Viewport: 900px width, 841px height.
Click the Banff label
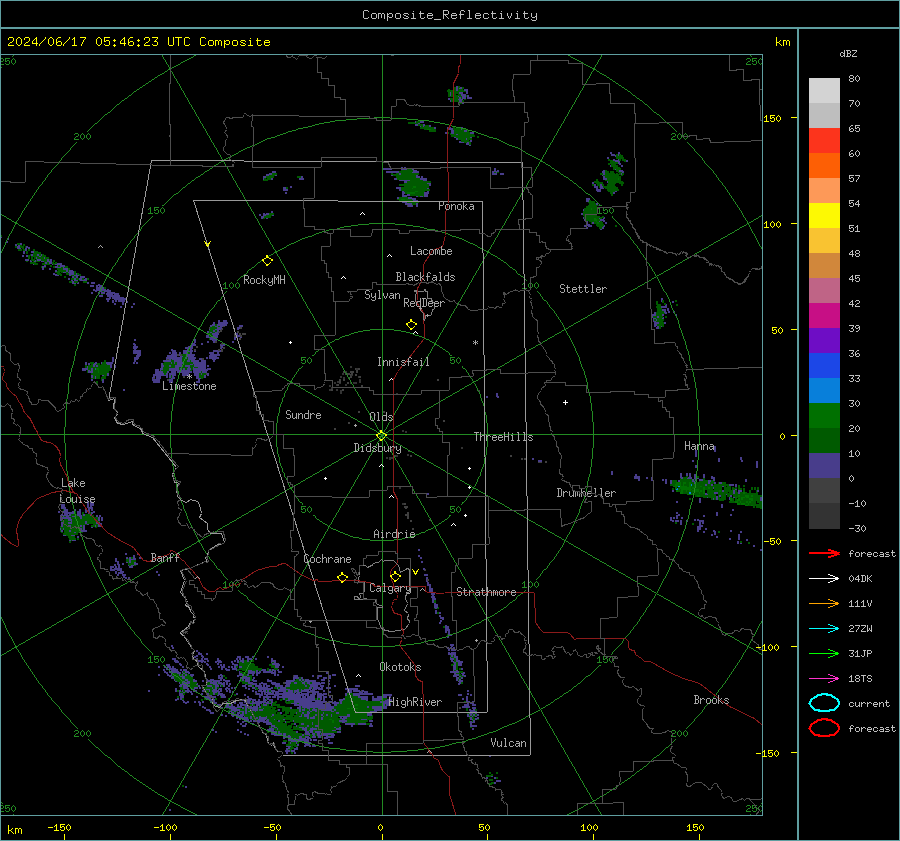165,557
